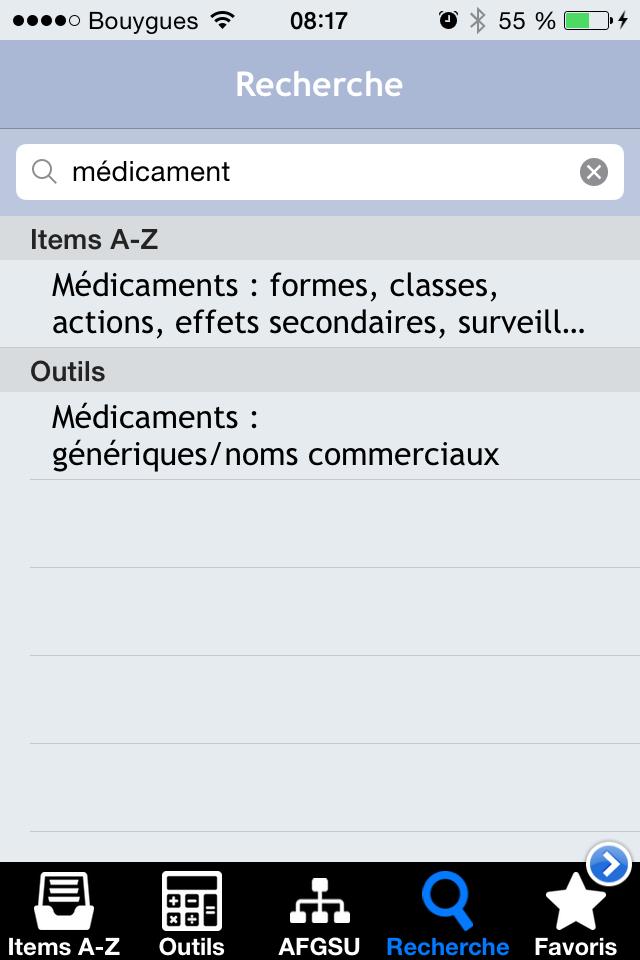Tap the Recherche title bar

(320, 84)
